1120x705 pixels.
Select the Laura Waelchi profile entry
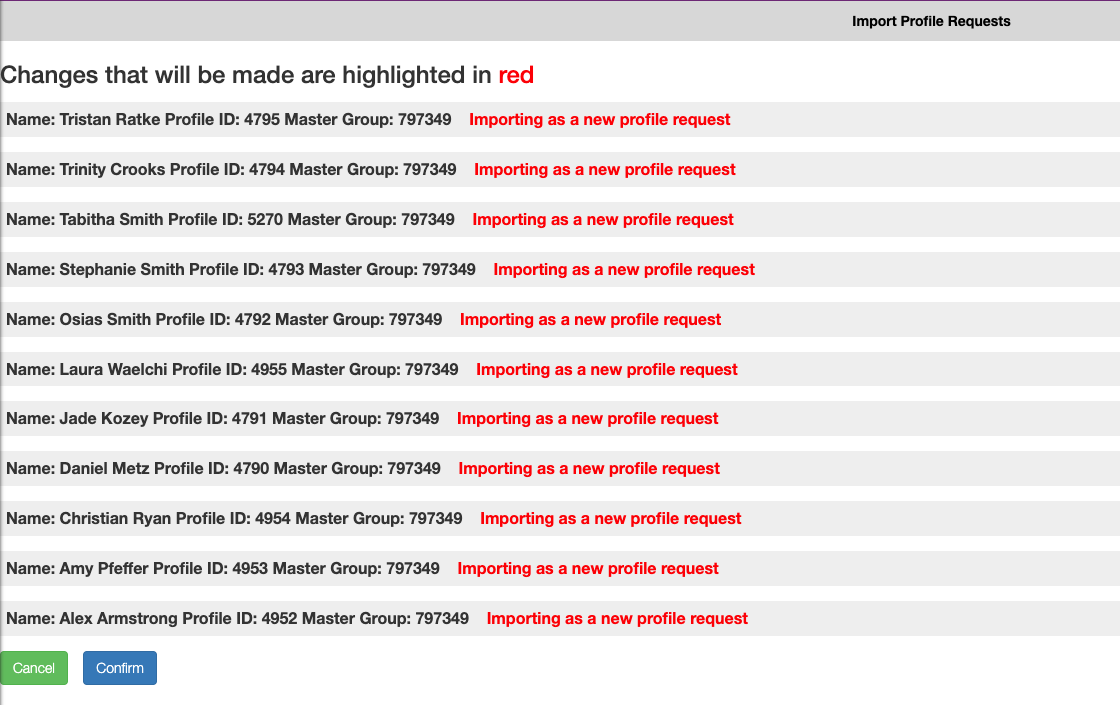point(232,370)
